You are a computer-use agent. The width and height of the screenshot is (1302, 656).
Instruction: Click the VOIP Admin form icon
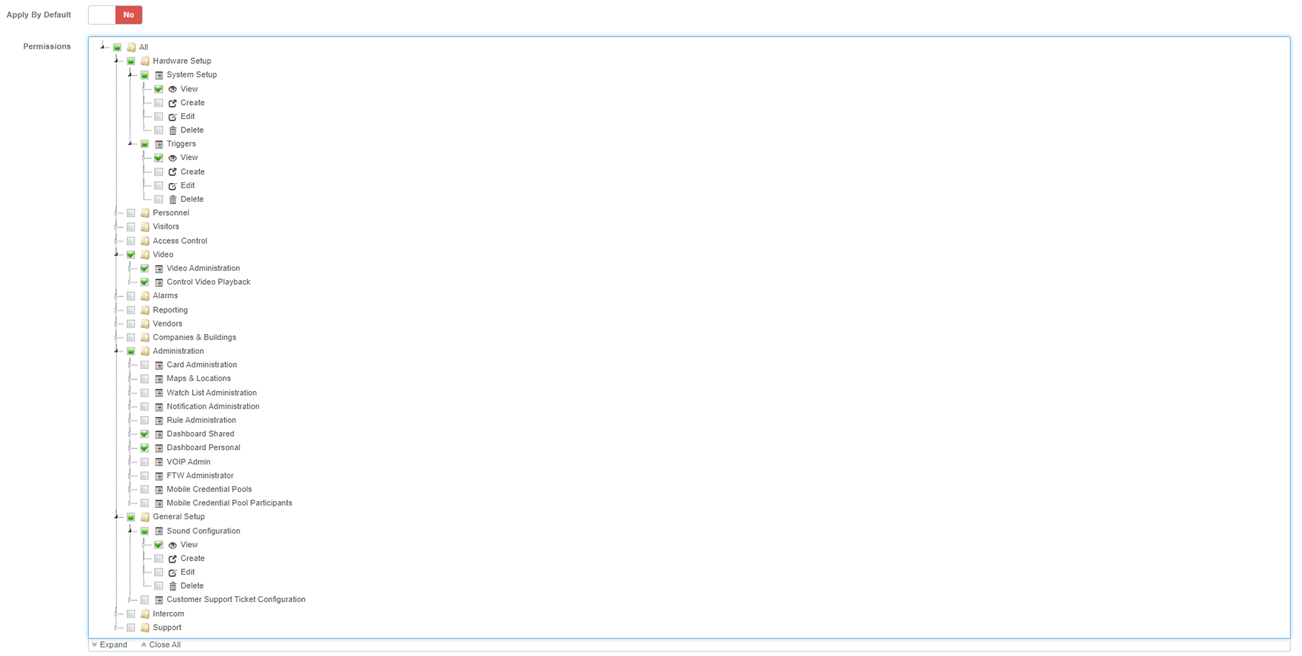(x=159, y=462)
